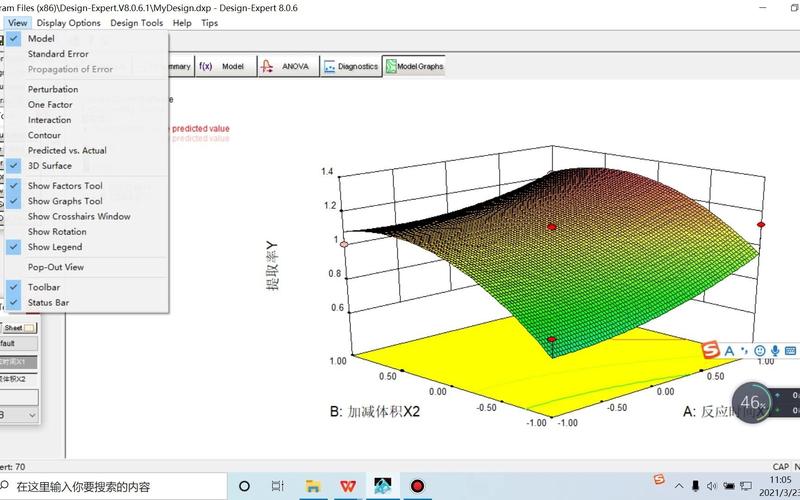800x500 pixels.
Task: Click the Sogou input method logo
Action: click(x=709, y=349)
